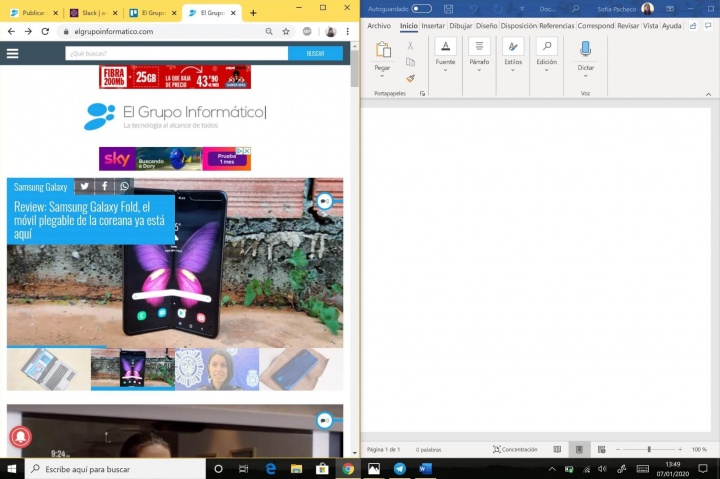Image resolution: width=720 pixels, height=479 pixels.
Task: Share article on Facebook icon
Action: point(105,186)
